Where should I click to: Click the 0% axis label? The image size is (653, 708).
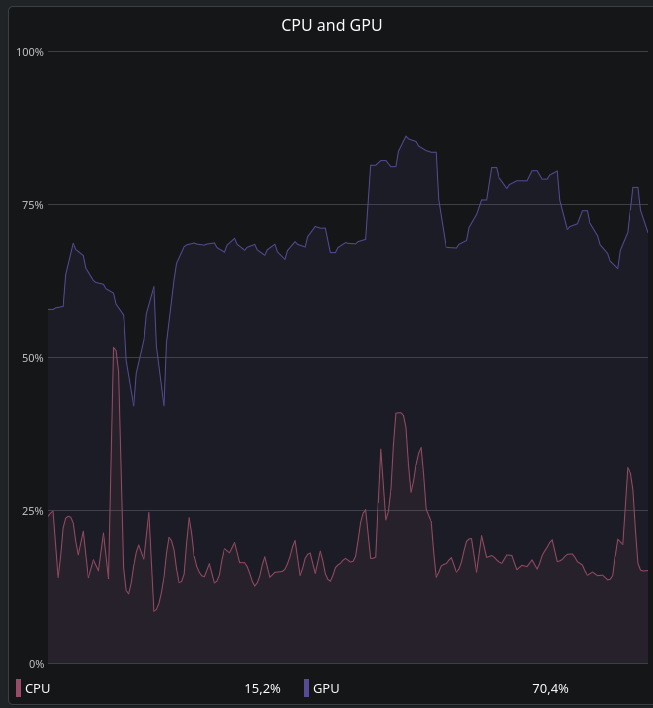36,664
